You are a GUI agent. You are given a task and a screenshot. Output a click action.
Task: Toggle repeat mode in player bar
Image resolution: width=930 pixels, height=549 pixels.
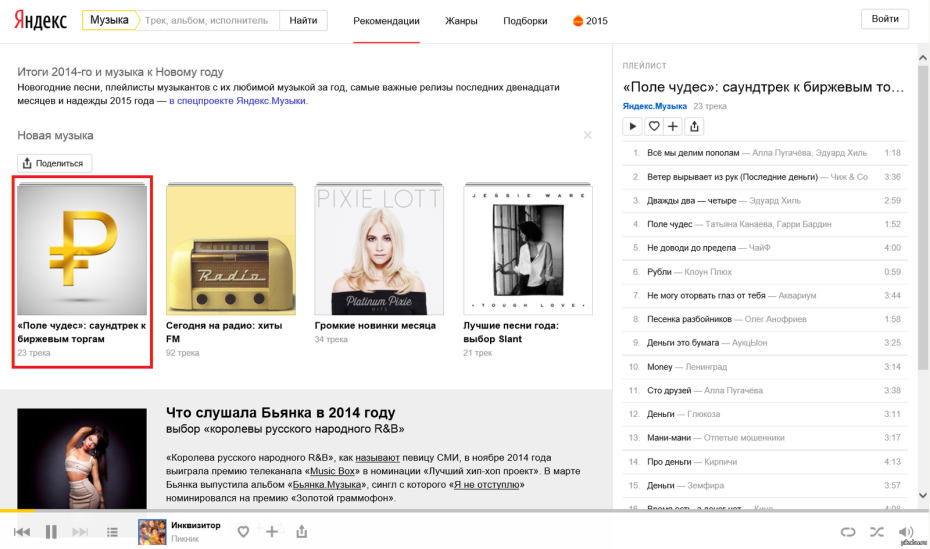pos(848,532)
